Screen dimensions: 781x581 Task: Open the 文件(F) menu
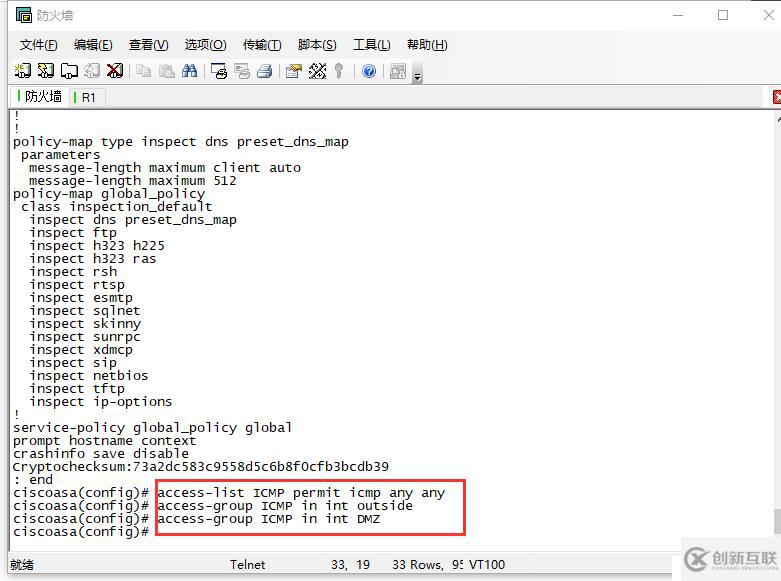tap(38, 45)
